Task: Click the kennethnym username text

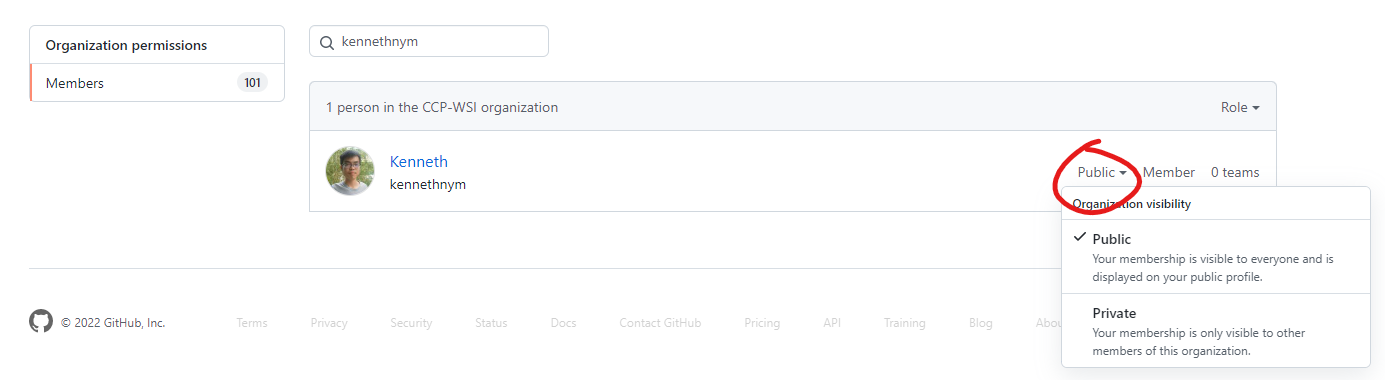Action: [x=428, y=184]
